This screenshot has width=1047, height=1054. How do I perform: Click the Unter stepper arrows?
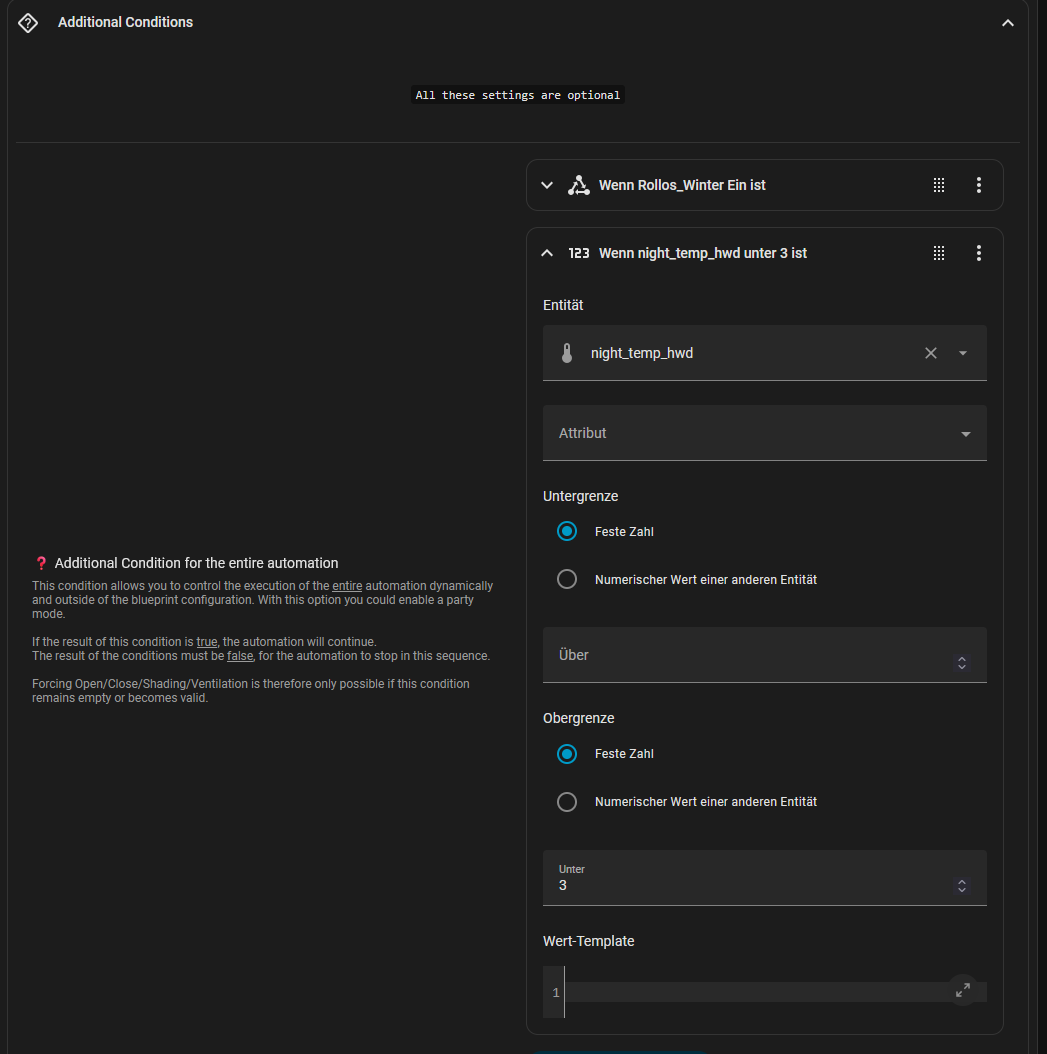pyautogui.click(x=962, y=885)
